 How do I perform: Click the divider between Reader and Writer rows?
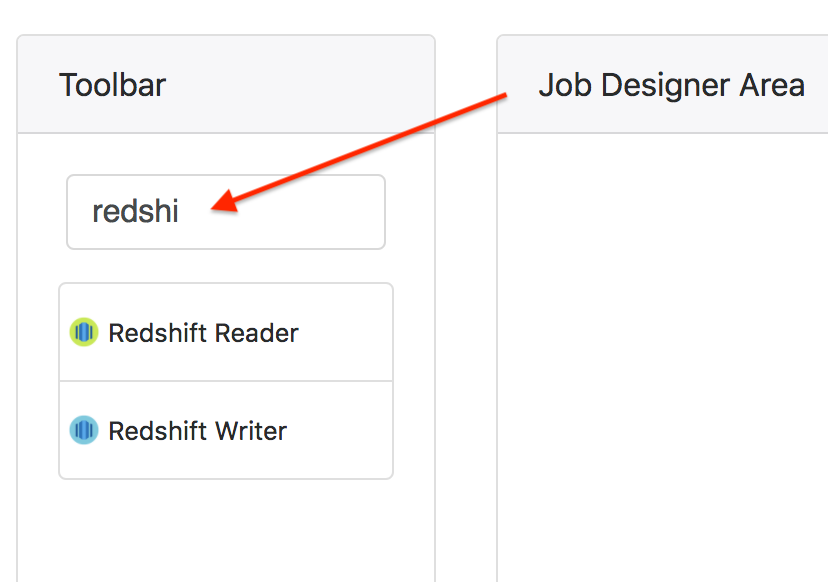coord(226,381)
